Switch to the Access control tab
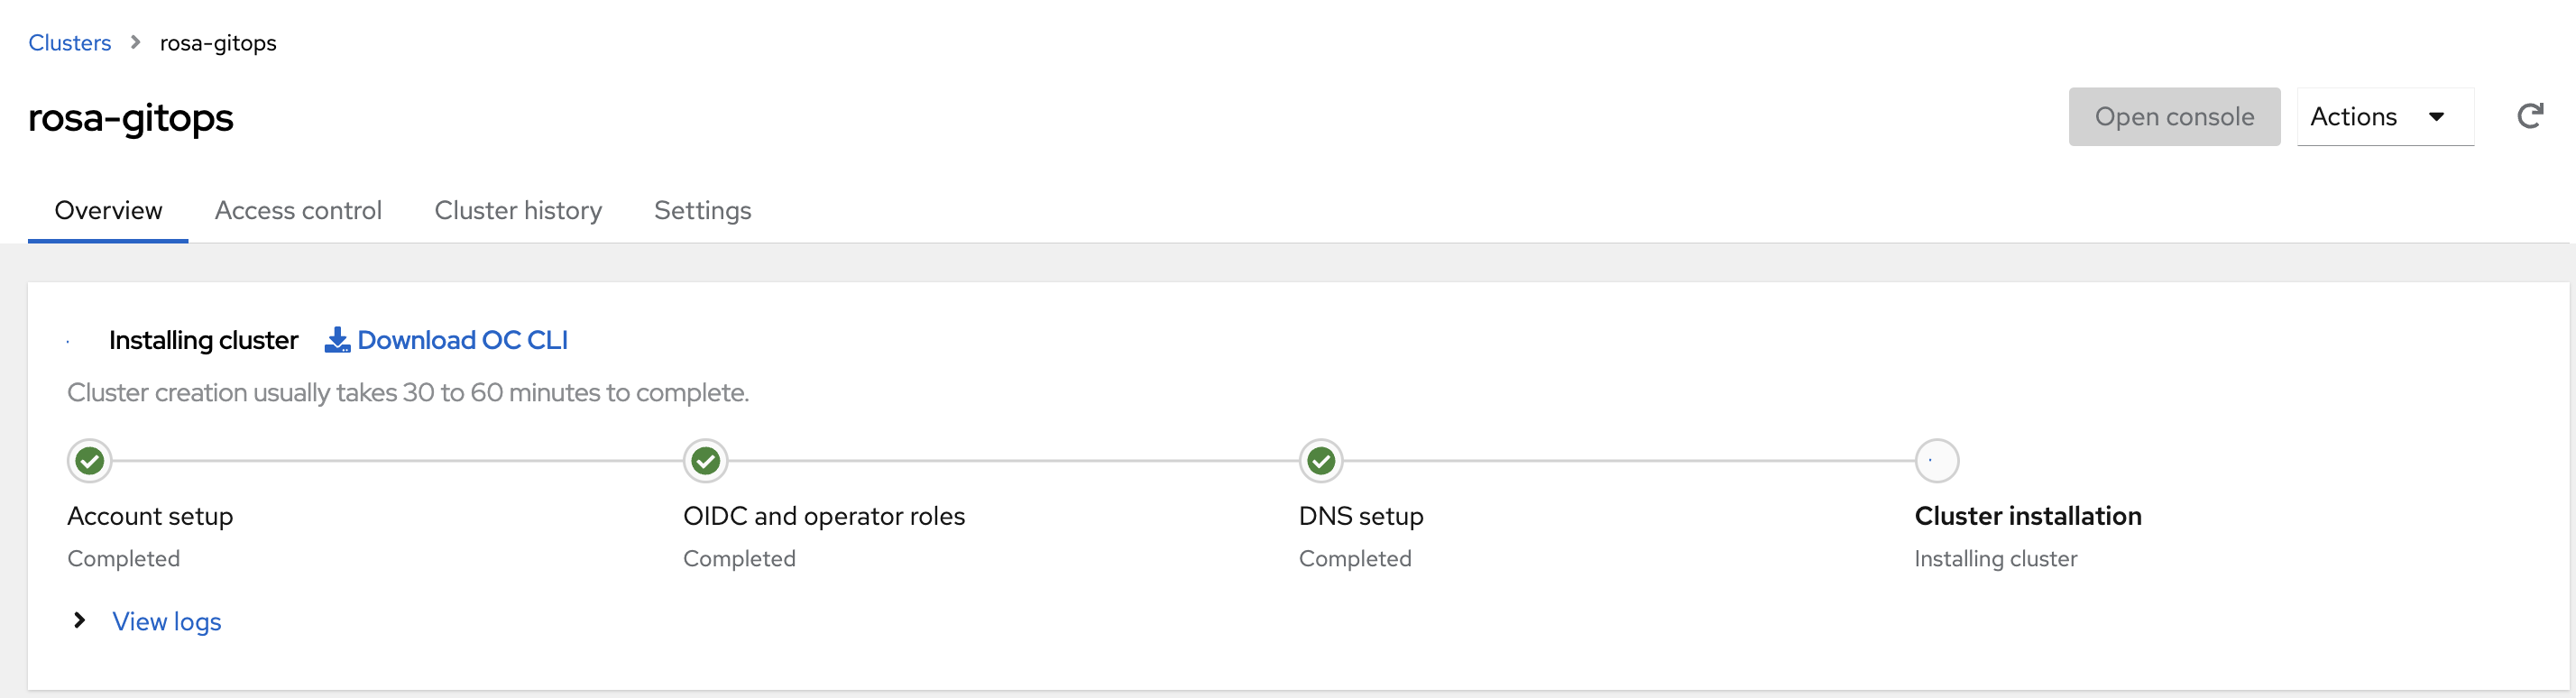This screenshot has width=2576, height=698. click(298, 210)
